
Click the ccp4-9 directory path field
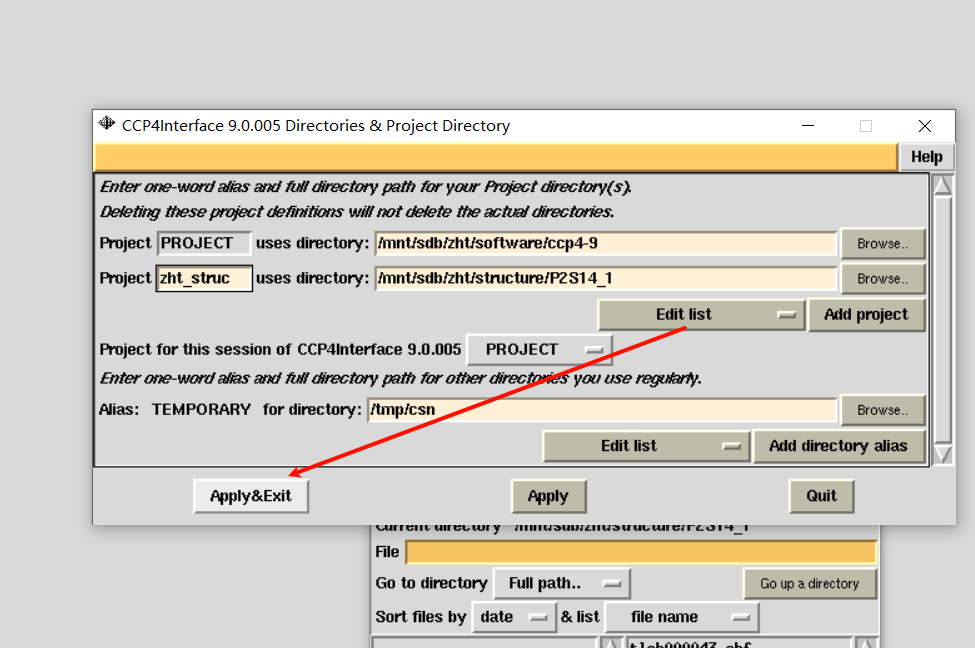(605, 243)
